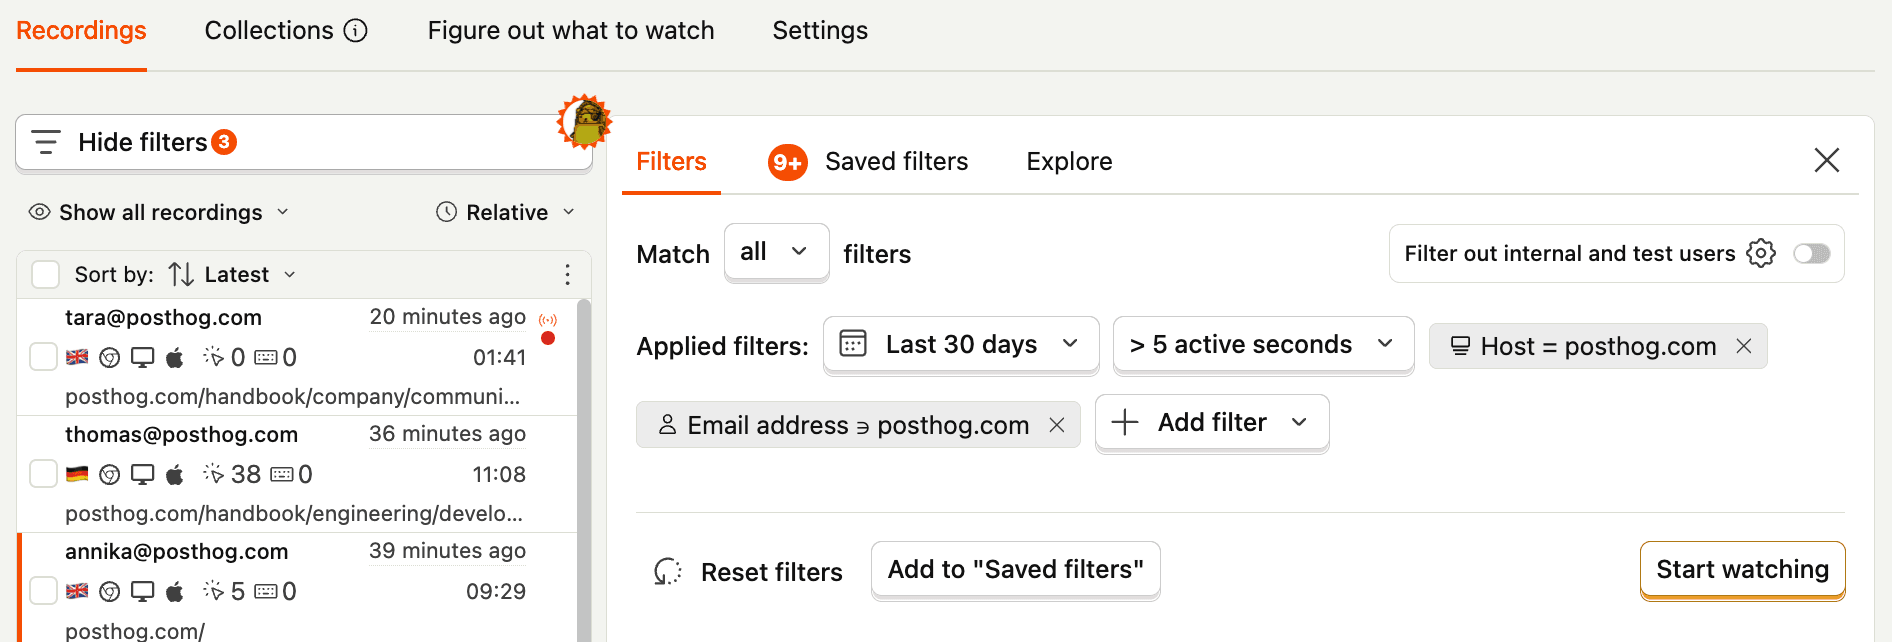Click the Apple icon in tara's row
The width and height of the screenshot is (1892, 642).
coord(175,357)
